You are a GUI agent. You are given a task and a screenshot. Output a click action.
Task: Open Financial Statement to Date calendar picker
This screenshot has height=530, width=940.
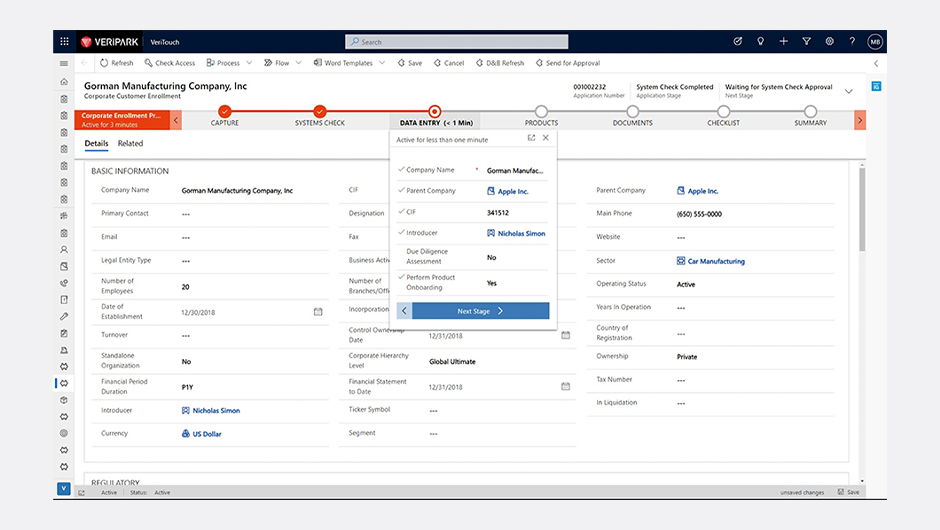[565, 387]
